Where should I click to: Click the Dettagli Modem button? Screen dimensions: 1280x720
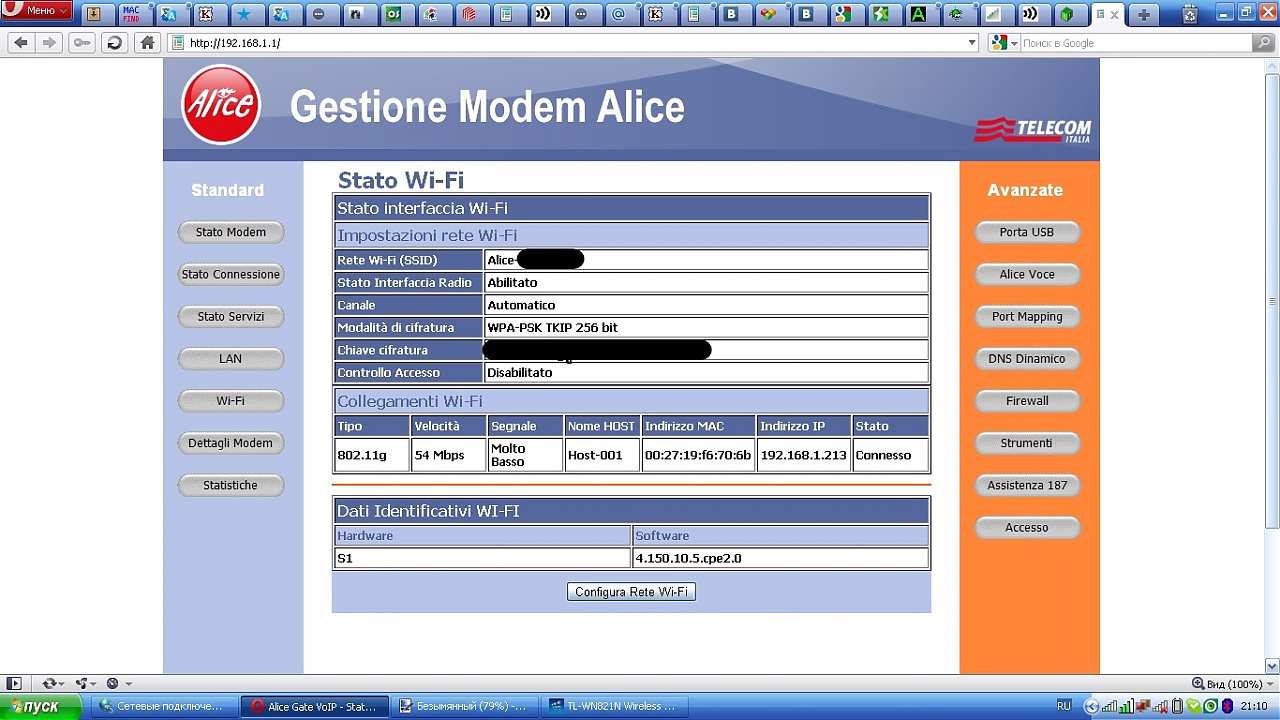click(x=230, y=443)
